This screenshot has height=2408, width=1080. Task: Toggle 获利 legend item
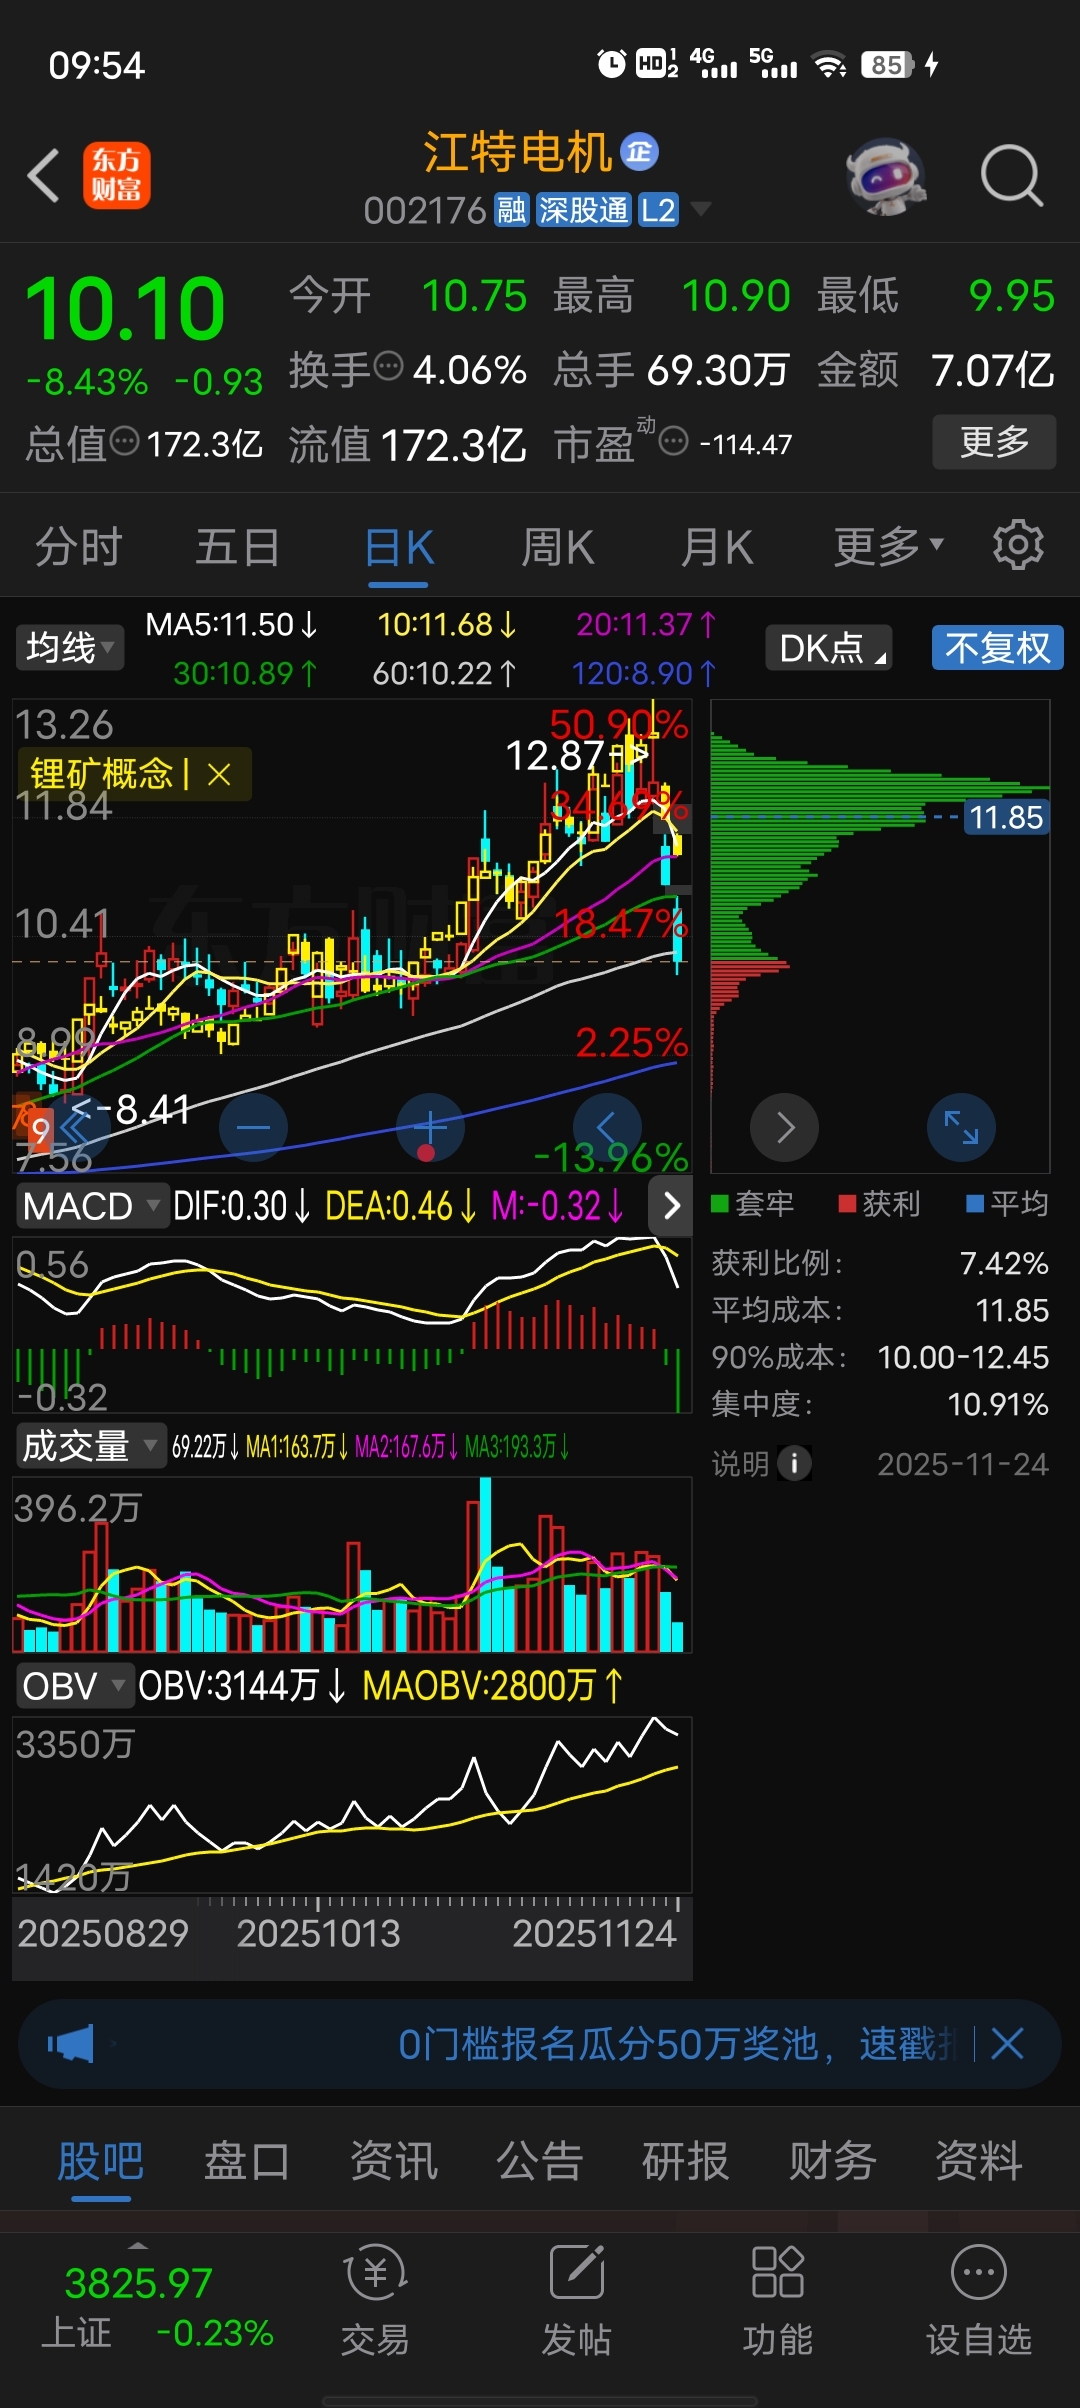[x=880, y=1204]
